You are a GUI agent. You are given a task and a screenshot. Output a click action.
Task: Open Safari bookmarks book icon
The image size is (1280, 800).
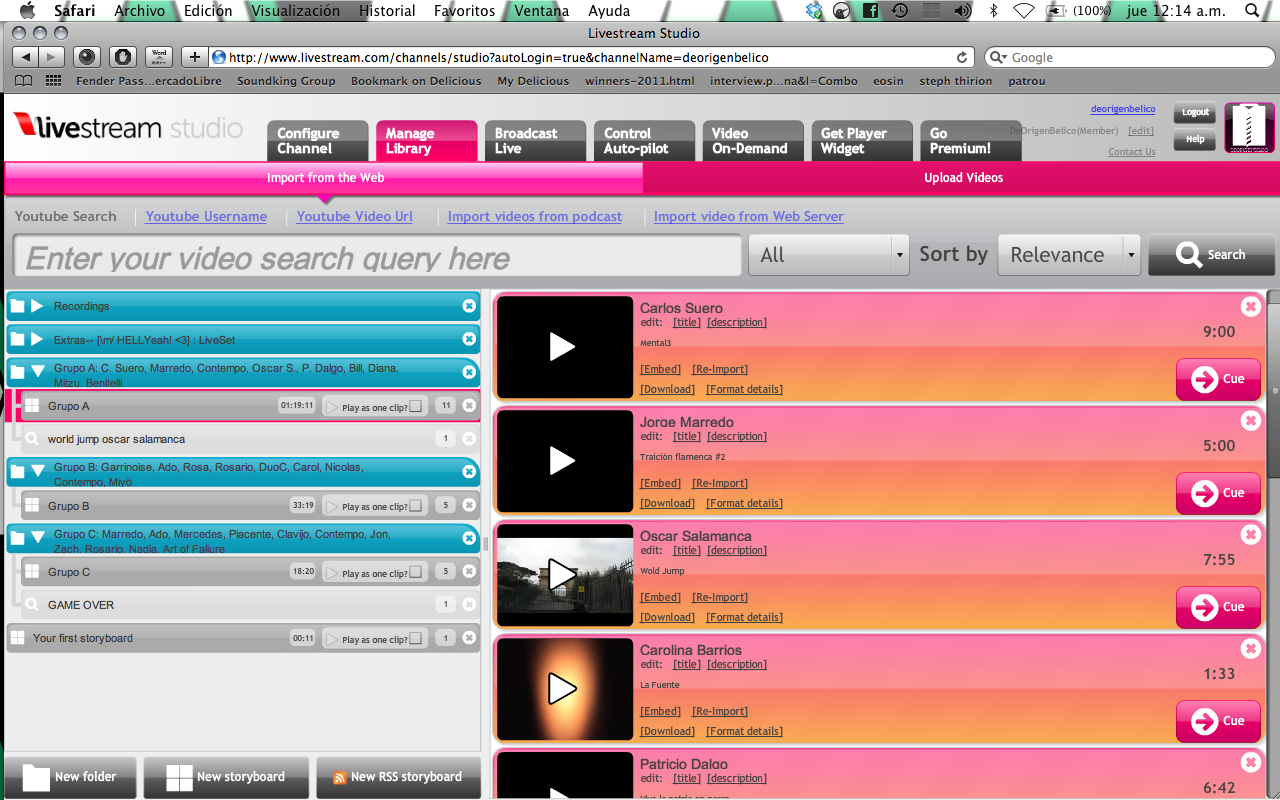tap(23, 81)
